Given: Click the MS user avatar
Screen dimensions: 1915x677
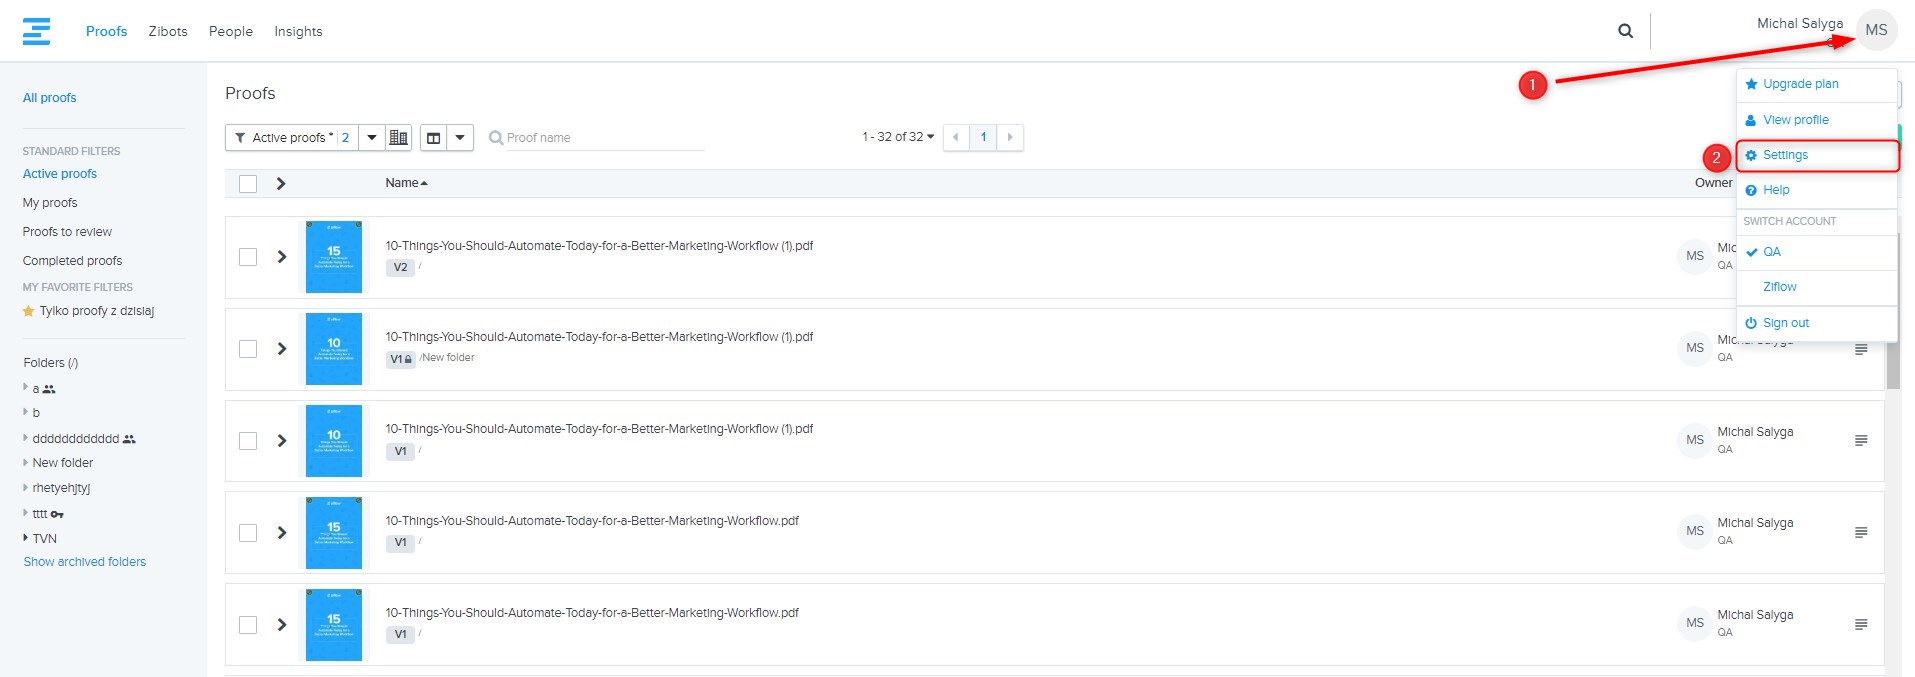Looking at the screenshot, I should coord(1876,30).
